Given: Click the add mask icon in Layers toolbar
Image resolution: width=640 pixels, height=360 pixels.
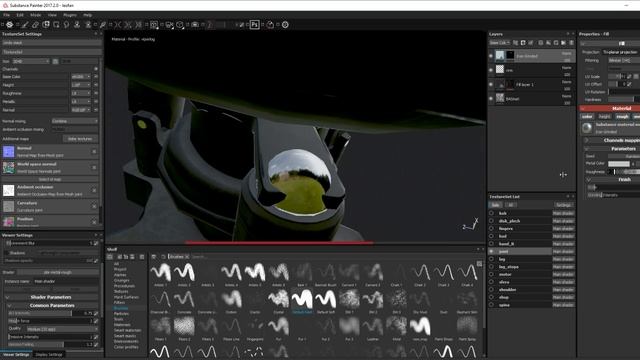Looking at the screenshot, I should pyautogui.click(x=523, y=42).
